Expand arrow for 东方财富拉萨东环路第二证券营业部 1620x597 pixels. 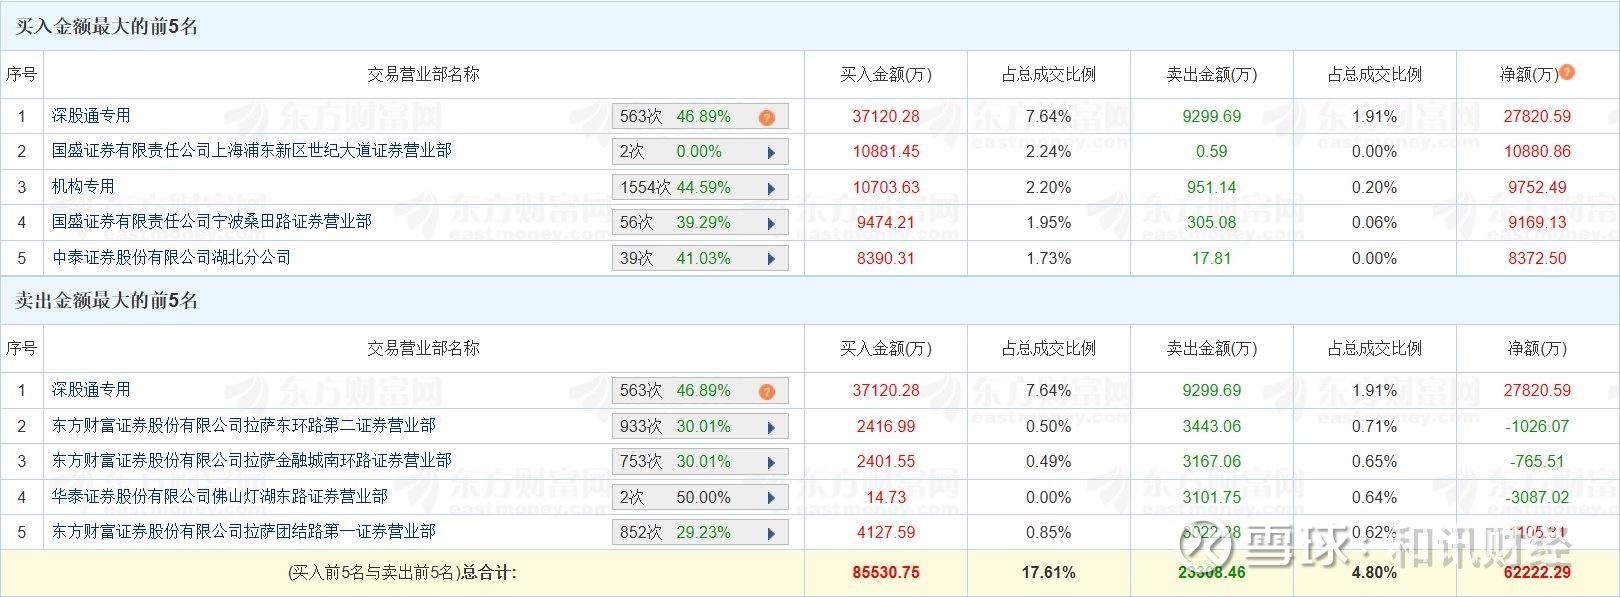tap(771, 427)
